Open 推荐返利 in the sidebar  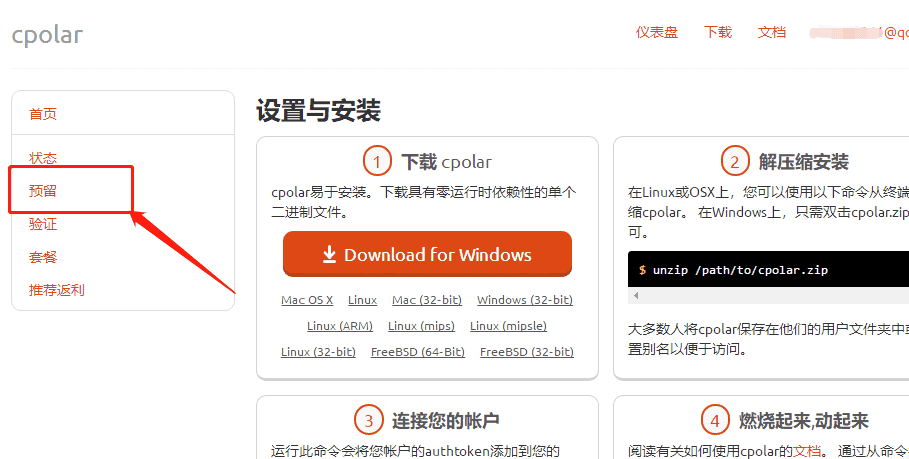[x=57, y=290]
